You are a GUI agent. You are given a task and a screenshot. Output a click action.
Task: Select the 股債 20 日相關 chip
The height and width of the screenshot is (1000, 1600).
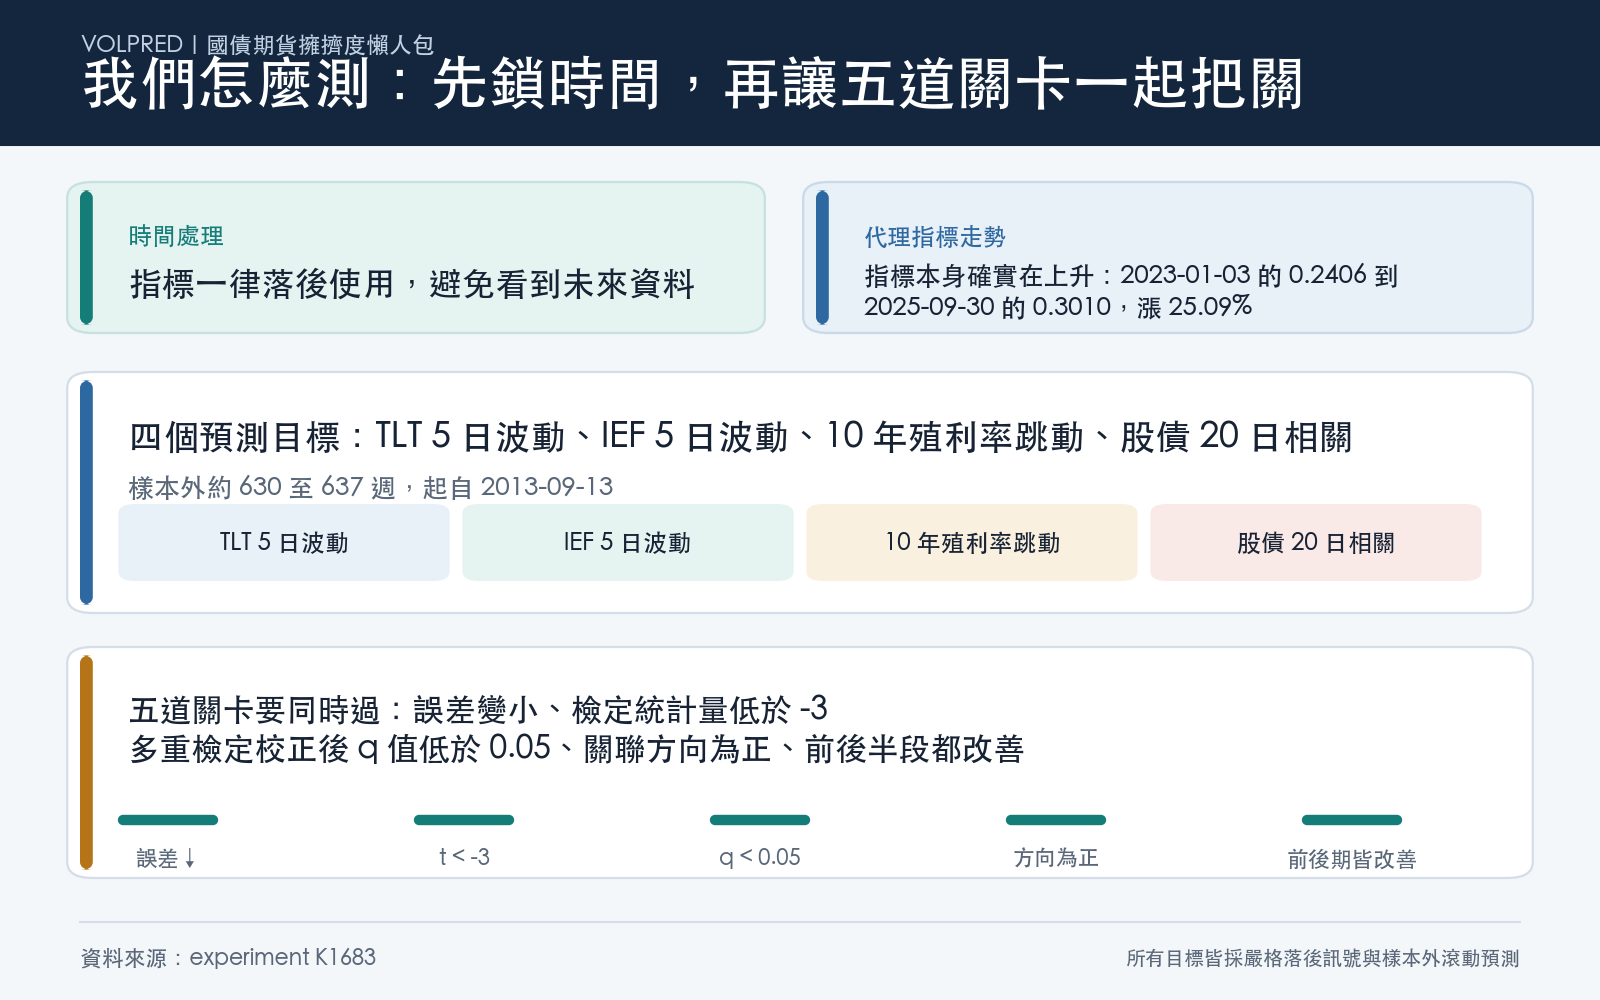pos(1316,542)
